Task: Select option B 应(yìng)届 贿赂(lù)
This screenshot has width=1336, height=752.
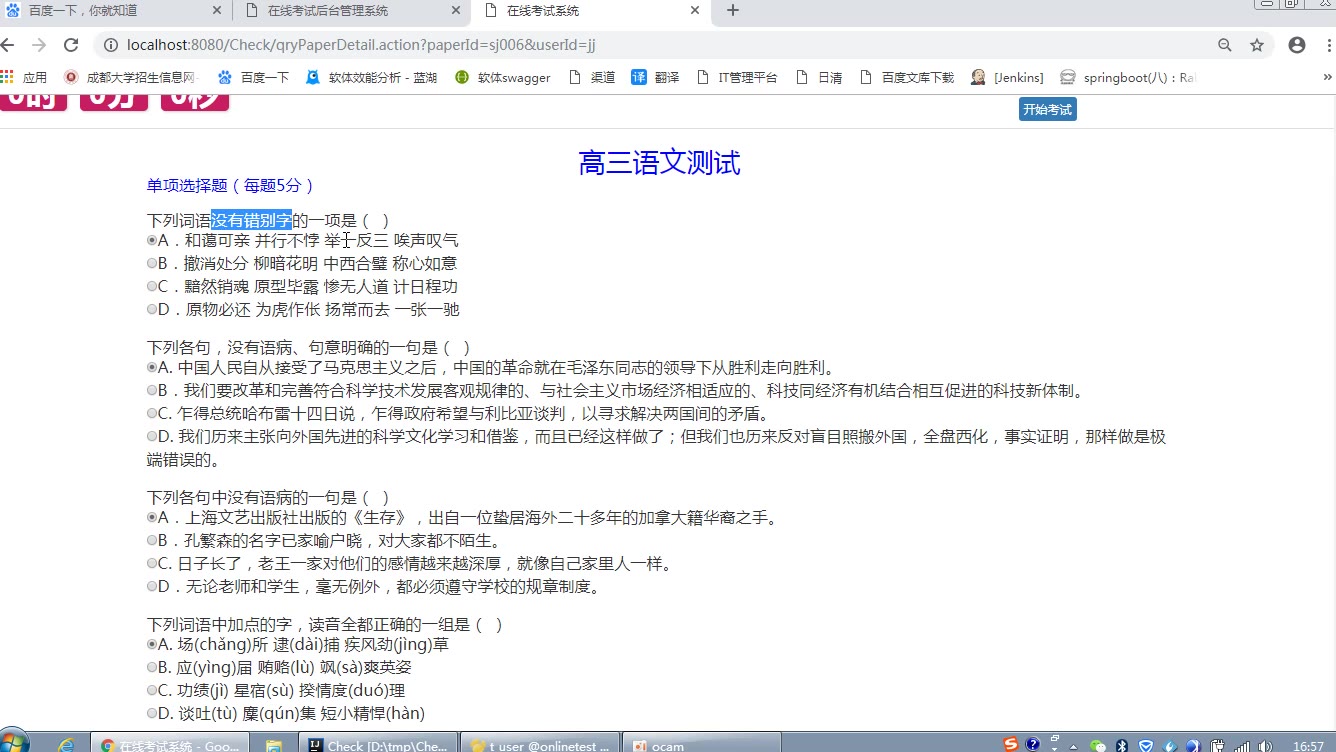Action: point(152,667)
